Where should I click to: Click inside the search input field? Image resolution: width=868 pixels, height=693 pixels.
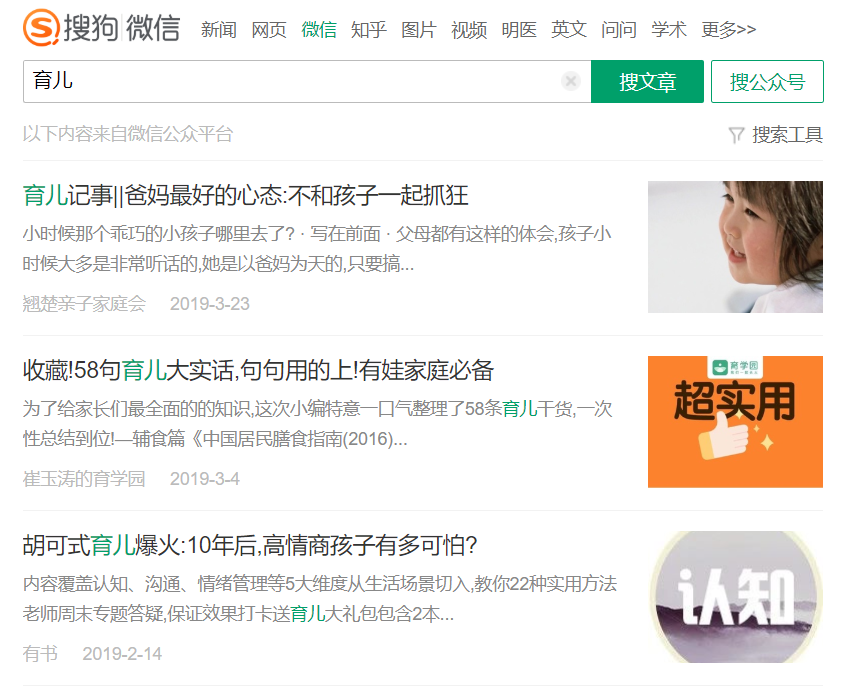click(x=300, y=81)
